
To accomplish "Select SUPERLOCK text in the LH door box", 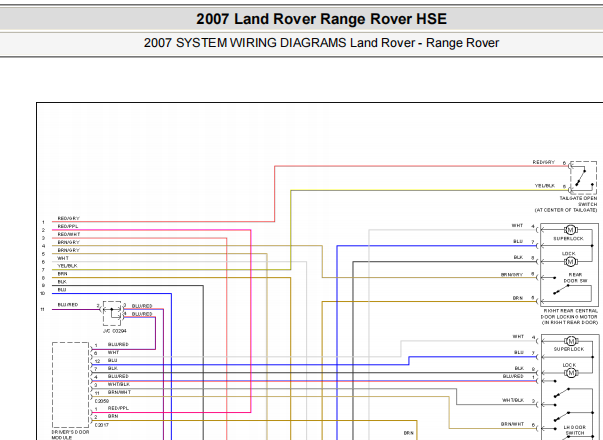I will [x=569, y=349].
